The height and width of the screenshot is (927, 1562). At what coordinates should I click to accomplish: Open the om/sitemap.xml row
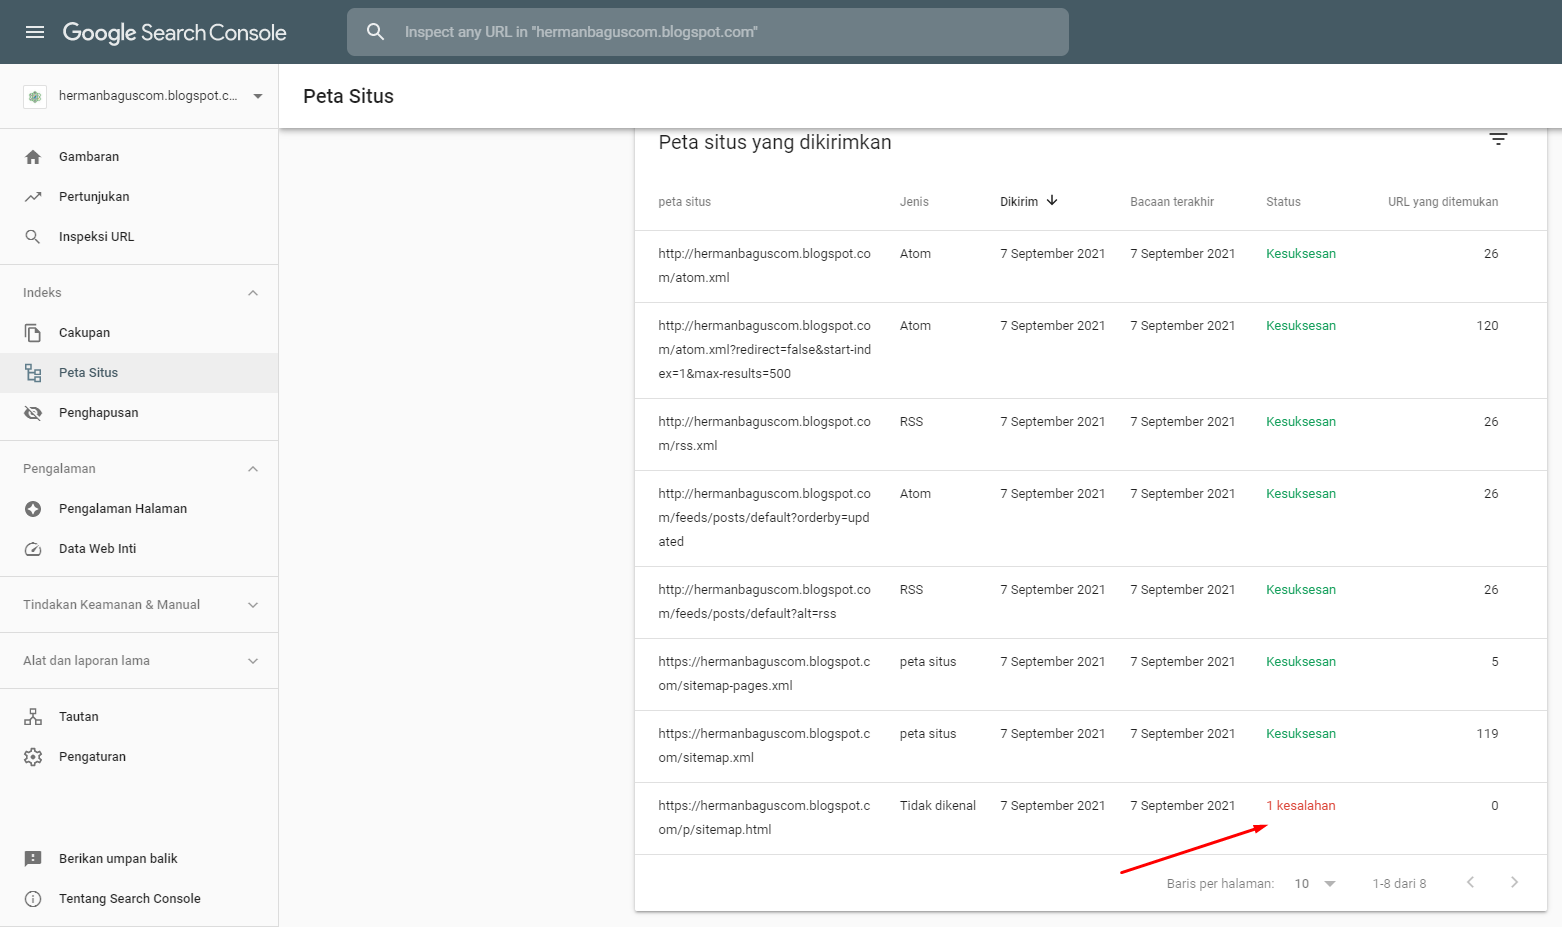point(1091,746)
